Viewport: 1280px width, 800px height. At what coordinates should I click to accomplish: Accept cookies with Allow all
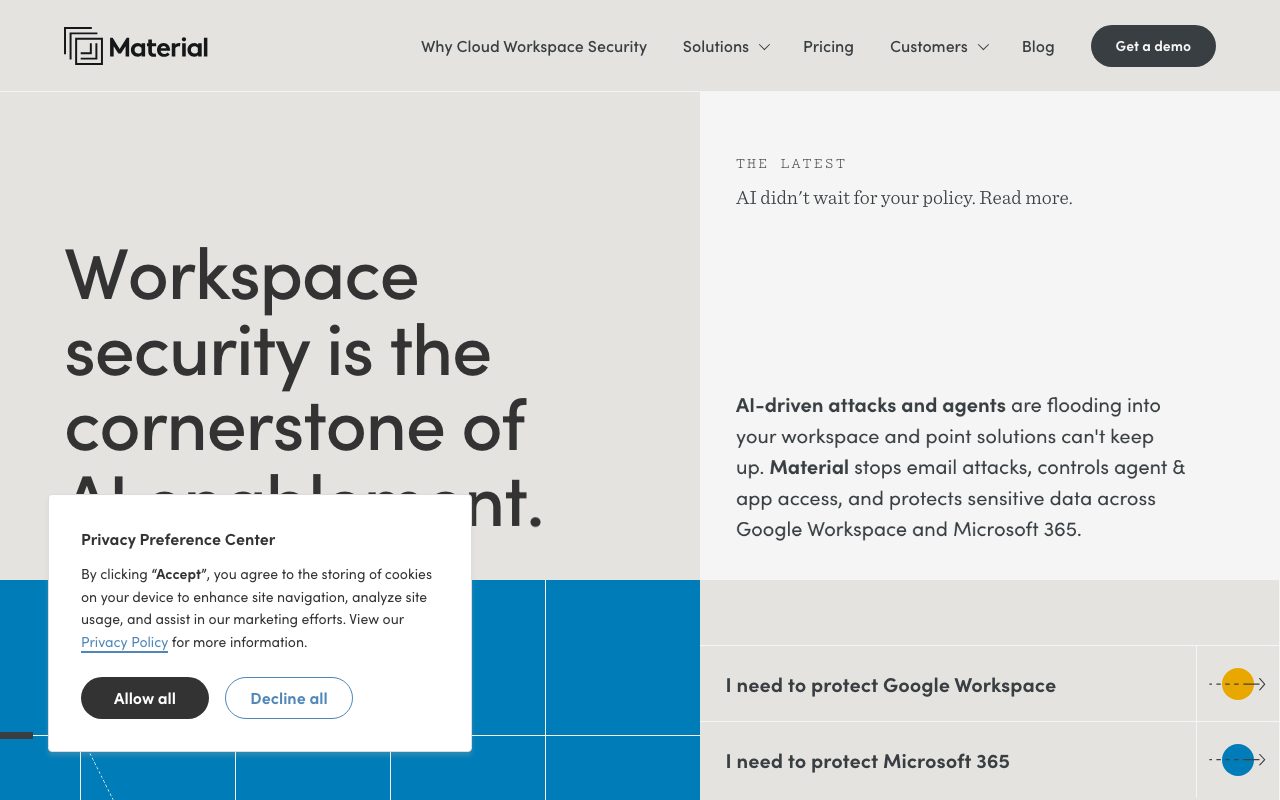click(x=145, y=698)
